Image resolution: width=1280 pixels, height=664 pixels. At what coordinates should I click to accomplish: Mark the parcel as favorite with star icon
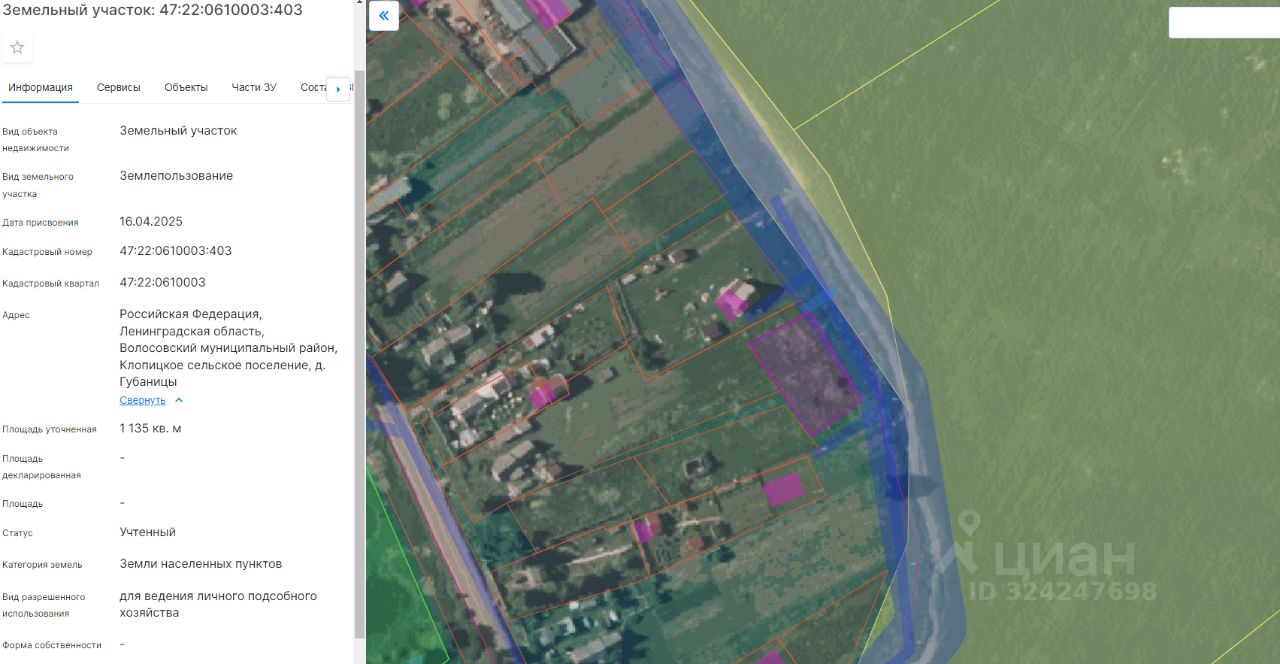pos(17,47)
